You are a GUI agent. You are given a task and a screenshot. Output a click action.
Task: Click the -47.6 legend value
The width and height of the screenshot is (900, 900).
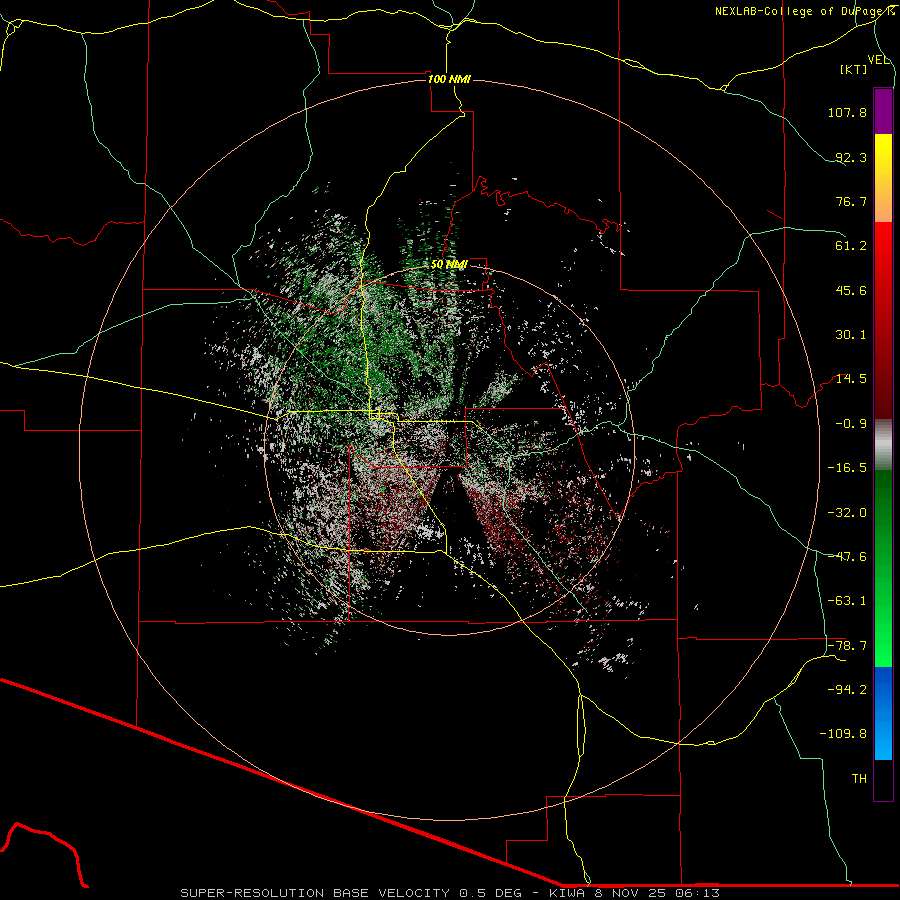[847, 557]
